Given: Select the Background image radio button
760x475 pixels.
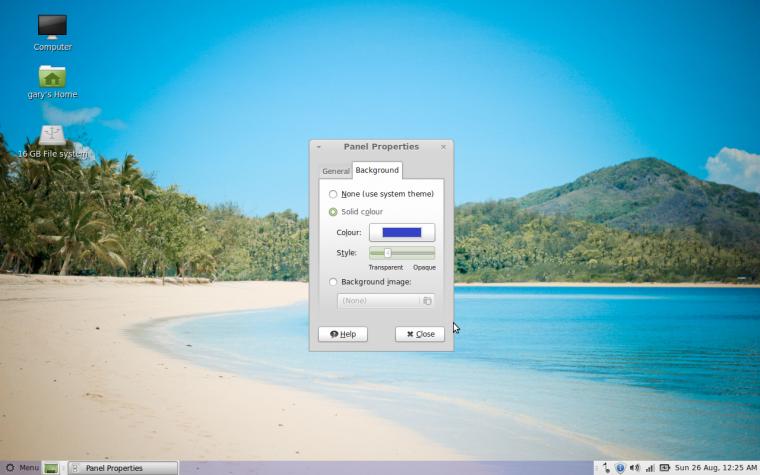Looking at the screenshot, I should pyautogui.click(x=333, y=282).
